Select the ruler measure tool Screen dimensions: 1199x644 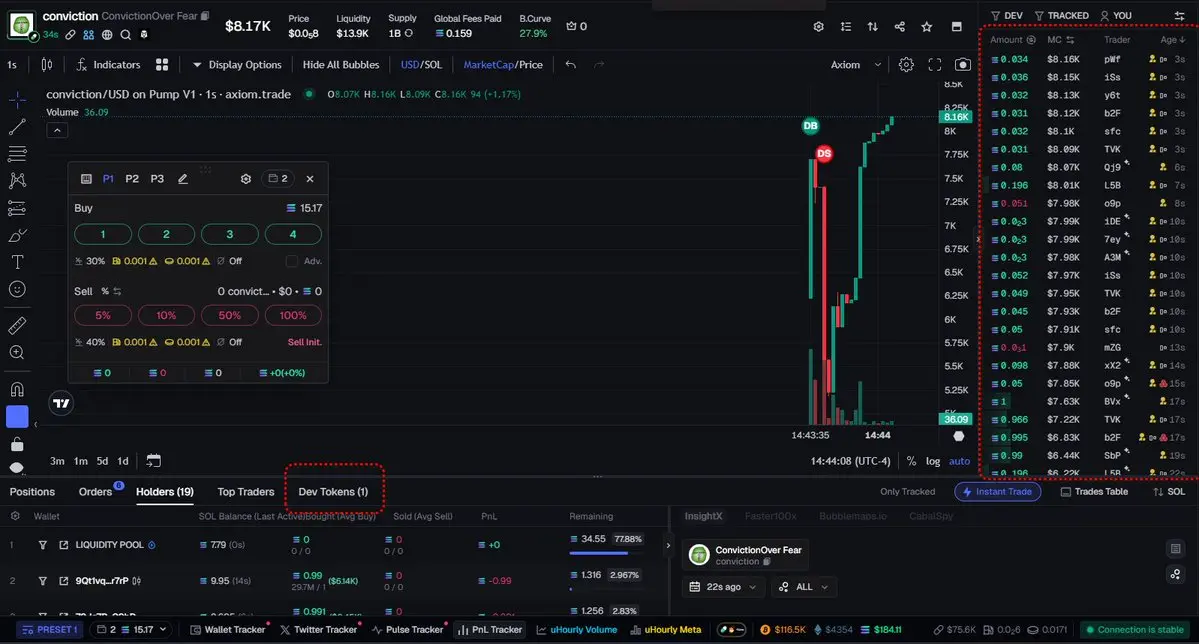[x=17, y=326]
